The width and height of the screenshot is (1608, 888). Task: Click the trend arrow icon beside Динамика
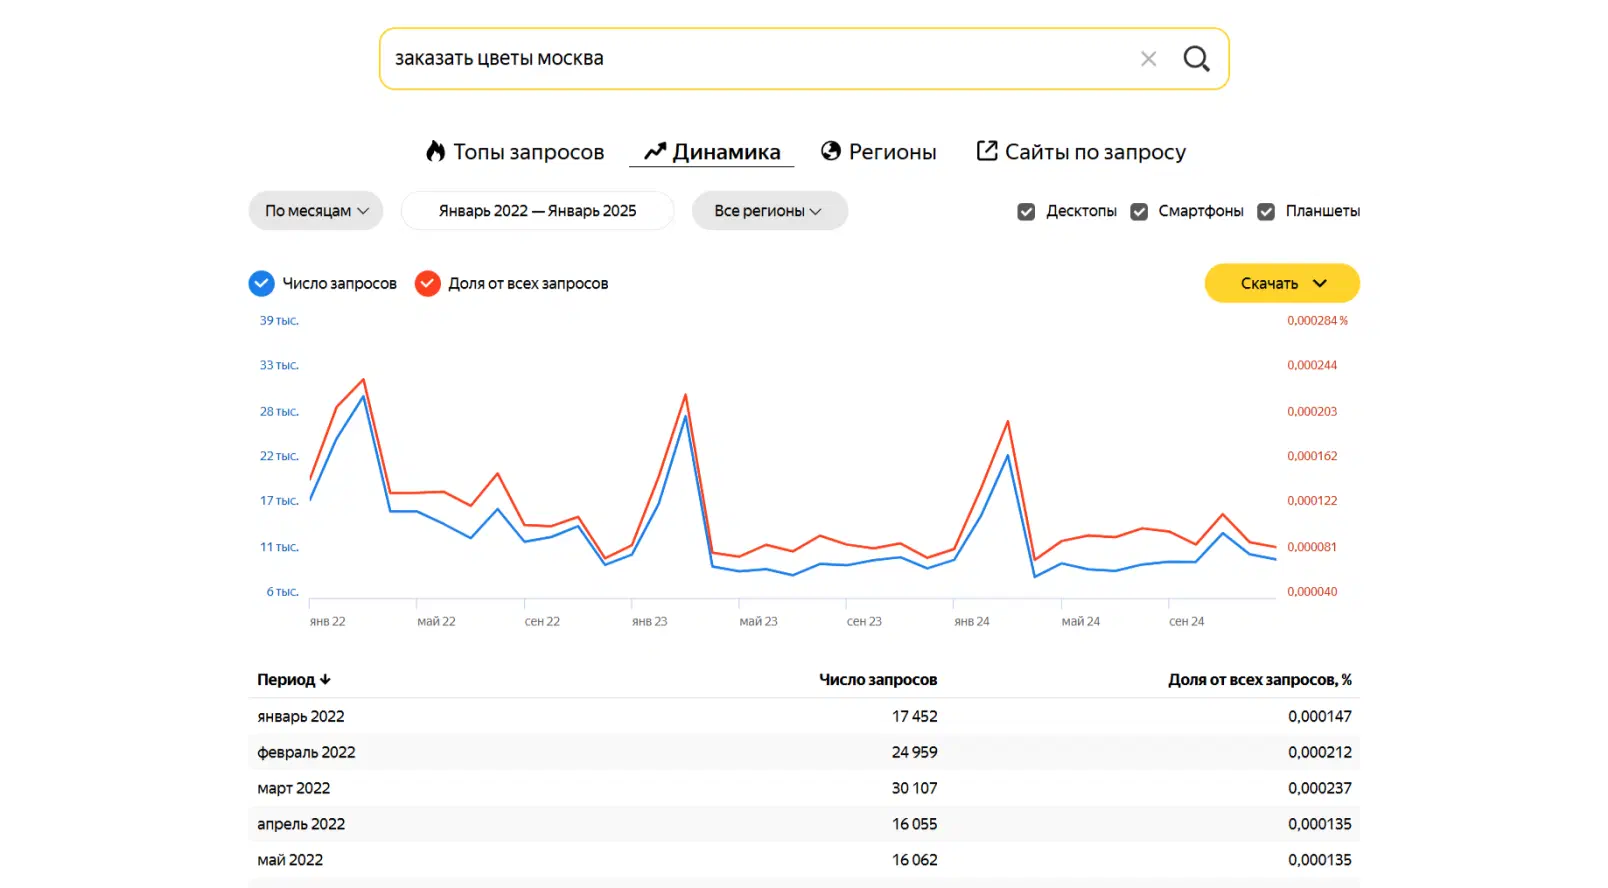pyautogui.click(x=655, y=151)
